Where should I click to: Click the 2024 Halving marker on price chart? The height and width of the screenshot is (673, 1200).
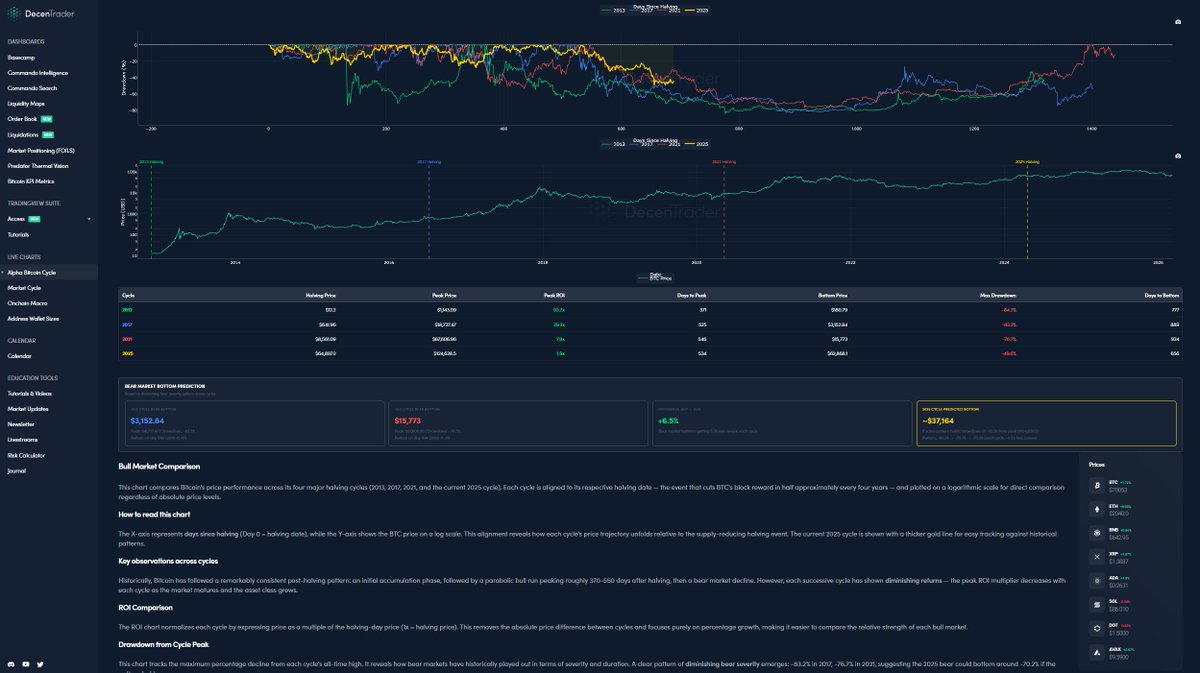1027,161
